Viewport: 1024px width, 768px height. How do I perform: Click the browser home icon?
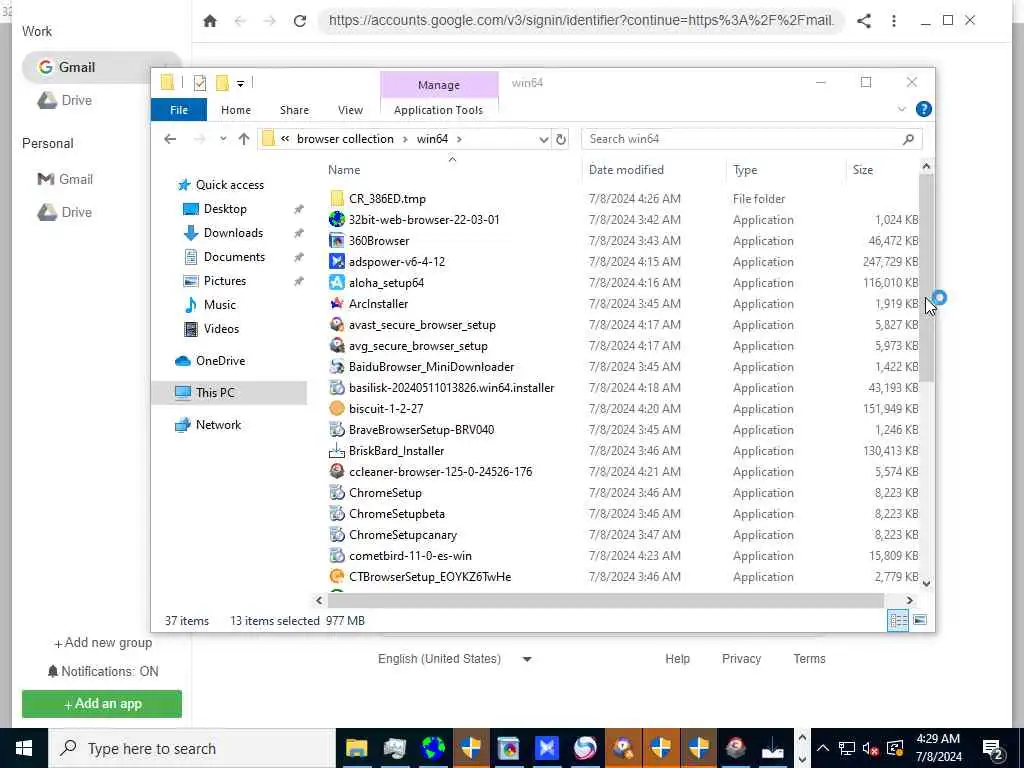pyautogui.click(x=210, y=21)
